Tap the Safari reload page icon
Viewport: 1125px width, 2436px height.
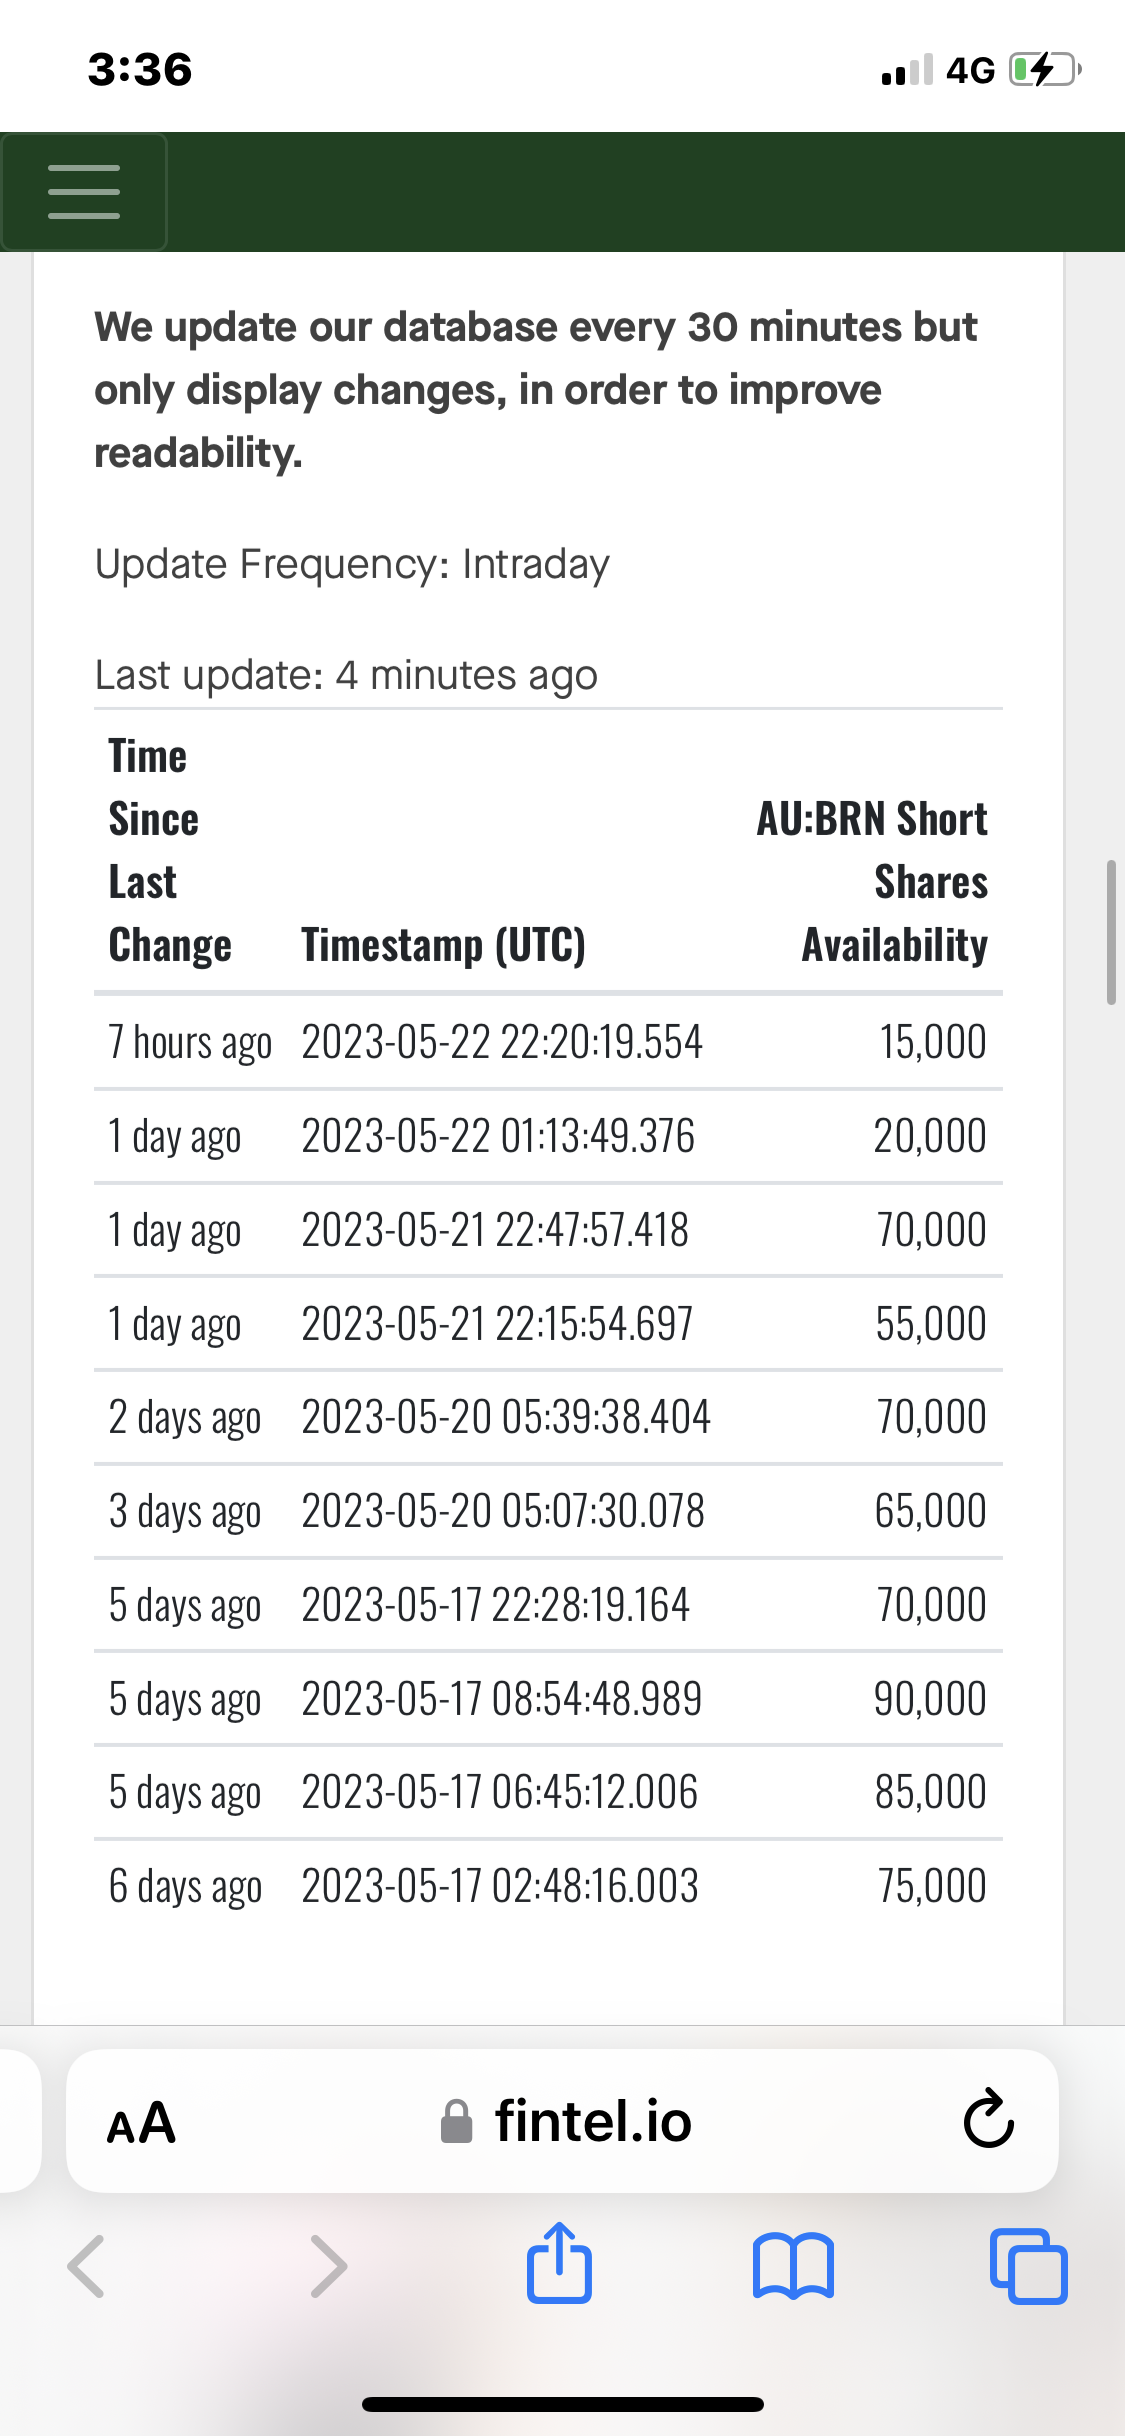pos(988,2118)
